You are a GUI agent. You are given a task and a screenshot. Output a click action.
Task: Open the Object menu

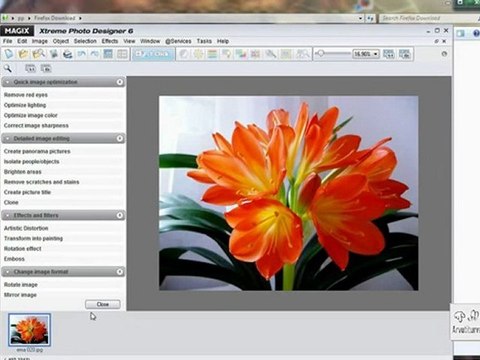(x=61, y=41)
